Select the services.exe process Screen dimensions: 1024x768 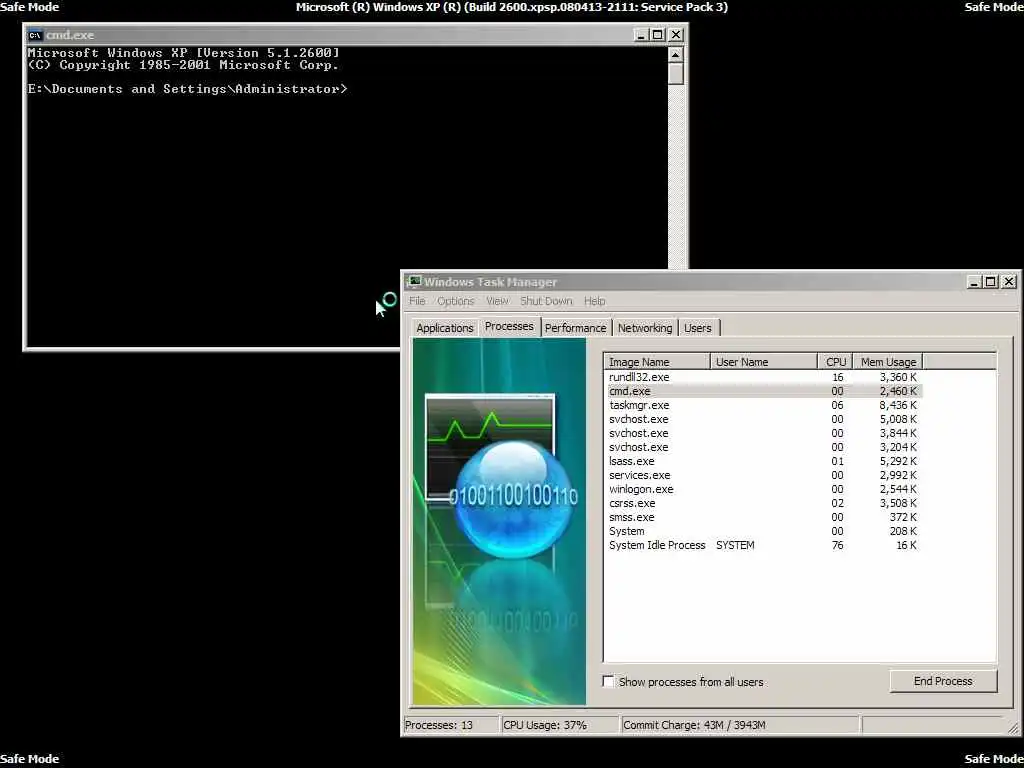763,475
